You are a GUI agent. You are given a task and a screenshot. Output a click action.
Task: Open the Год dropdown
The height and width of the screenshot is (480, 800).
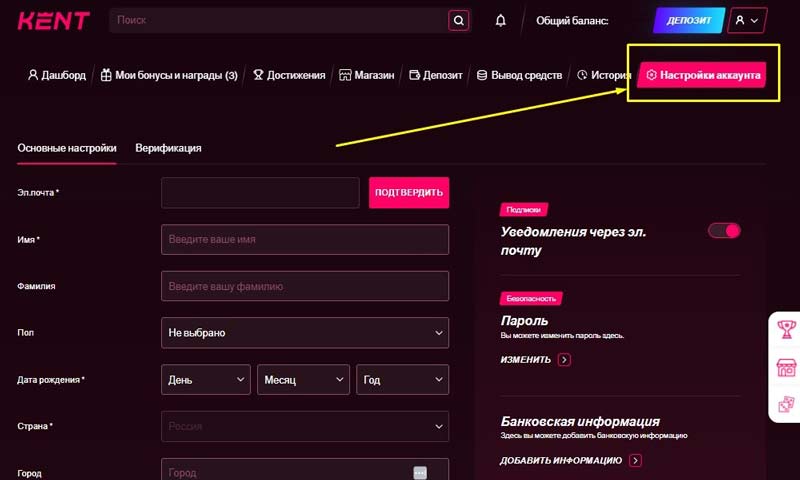click(402, 380)
